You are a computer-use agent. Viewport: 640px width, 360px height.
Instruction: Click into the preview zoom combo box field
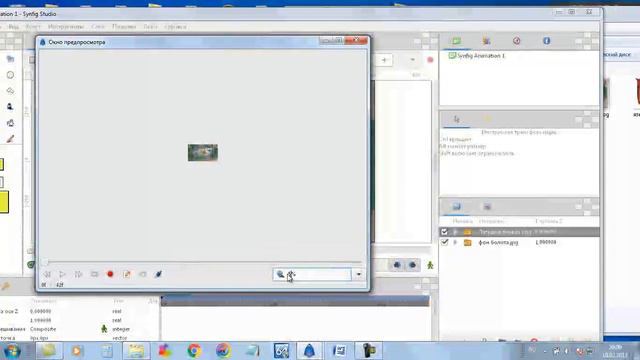312,274
